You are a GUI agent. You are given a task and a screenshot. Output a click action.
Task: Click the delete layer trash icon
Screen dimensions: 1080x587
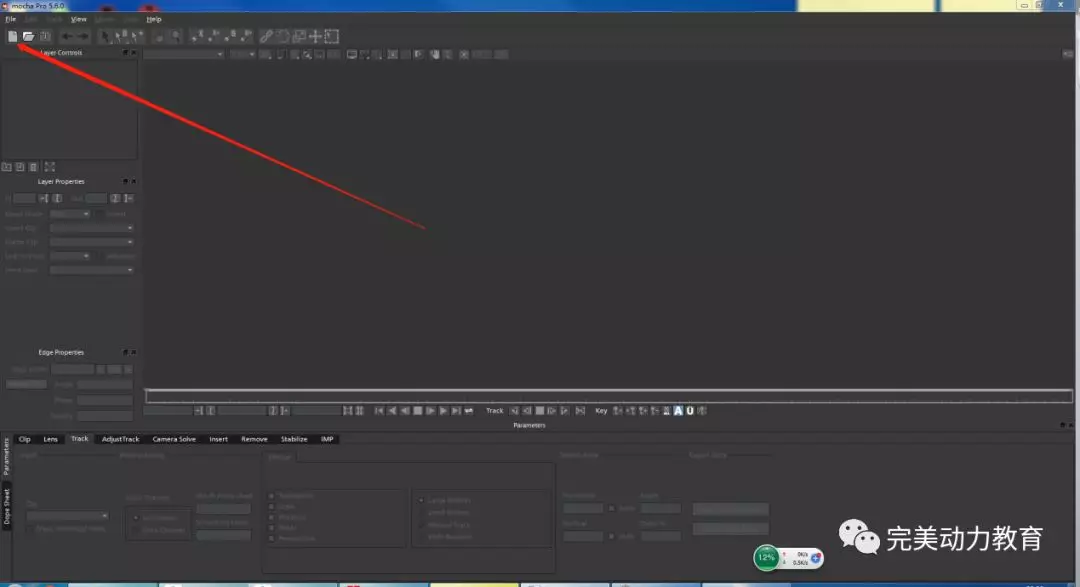pos(33,167)
